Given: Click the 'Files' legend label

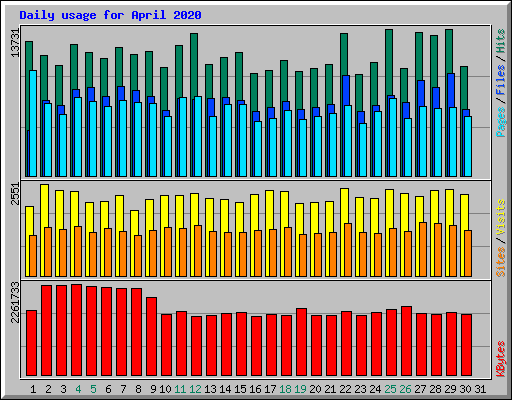Looking at the screenshot, I should click(501, 80).
